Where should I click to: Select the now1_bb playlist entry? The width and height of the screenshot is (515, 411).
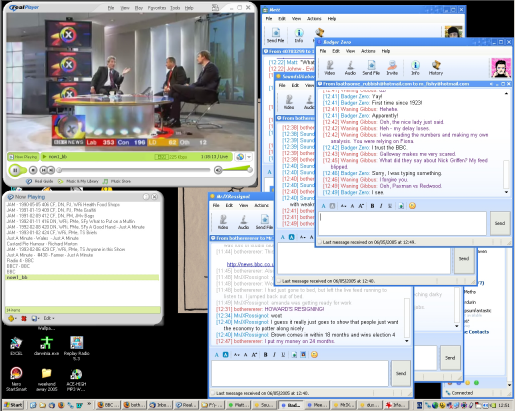click(x=82, y=277)
